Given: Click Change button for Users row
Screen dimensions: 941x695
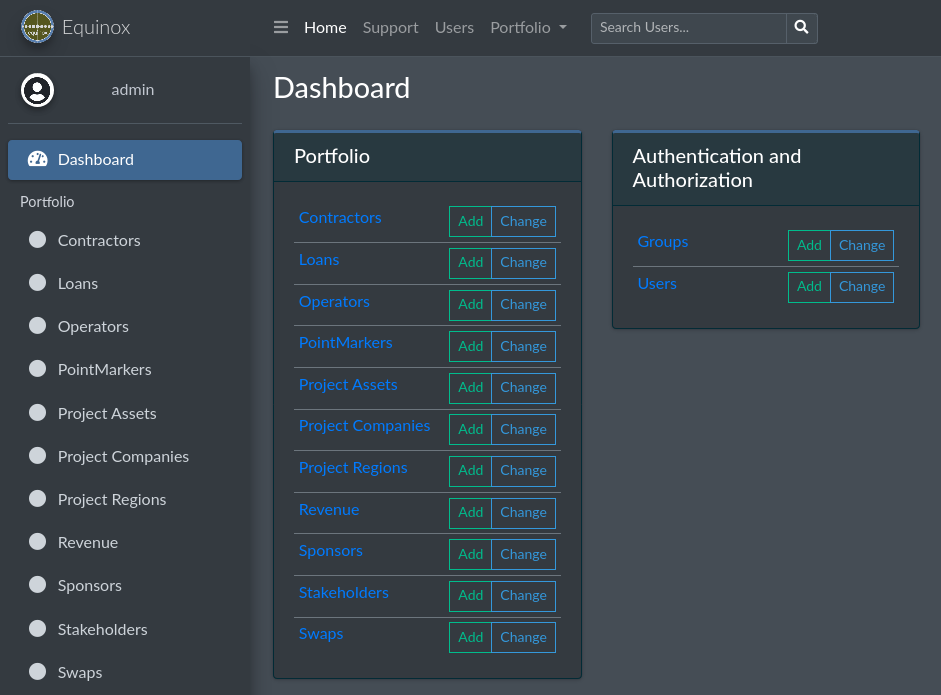Looking at the screenshot, I should coord(861,287).
